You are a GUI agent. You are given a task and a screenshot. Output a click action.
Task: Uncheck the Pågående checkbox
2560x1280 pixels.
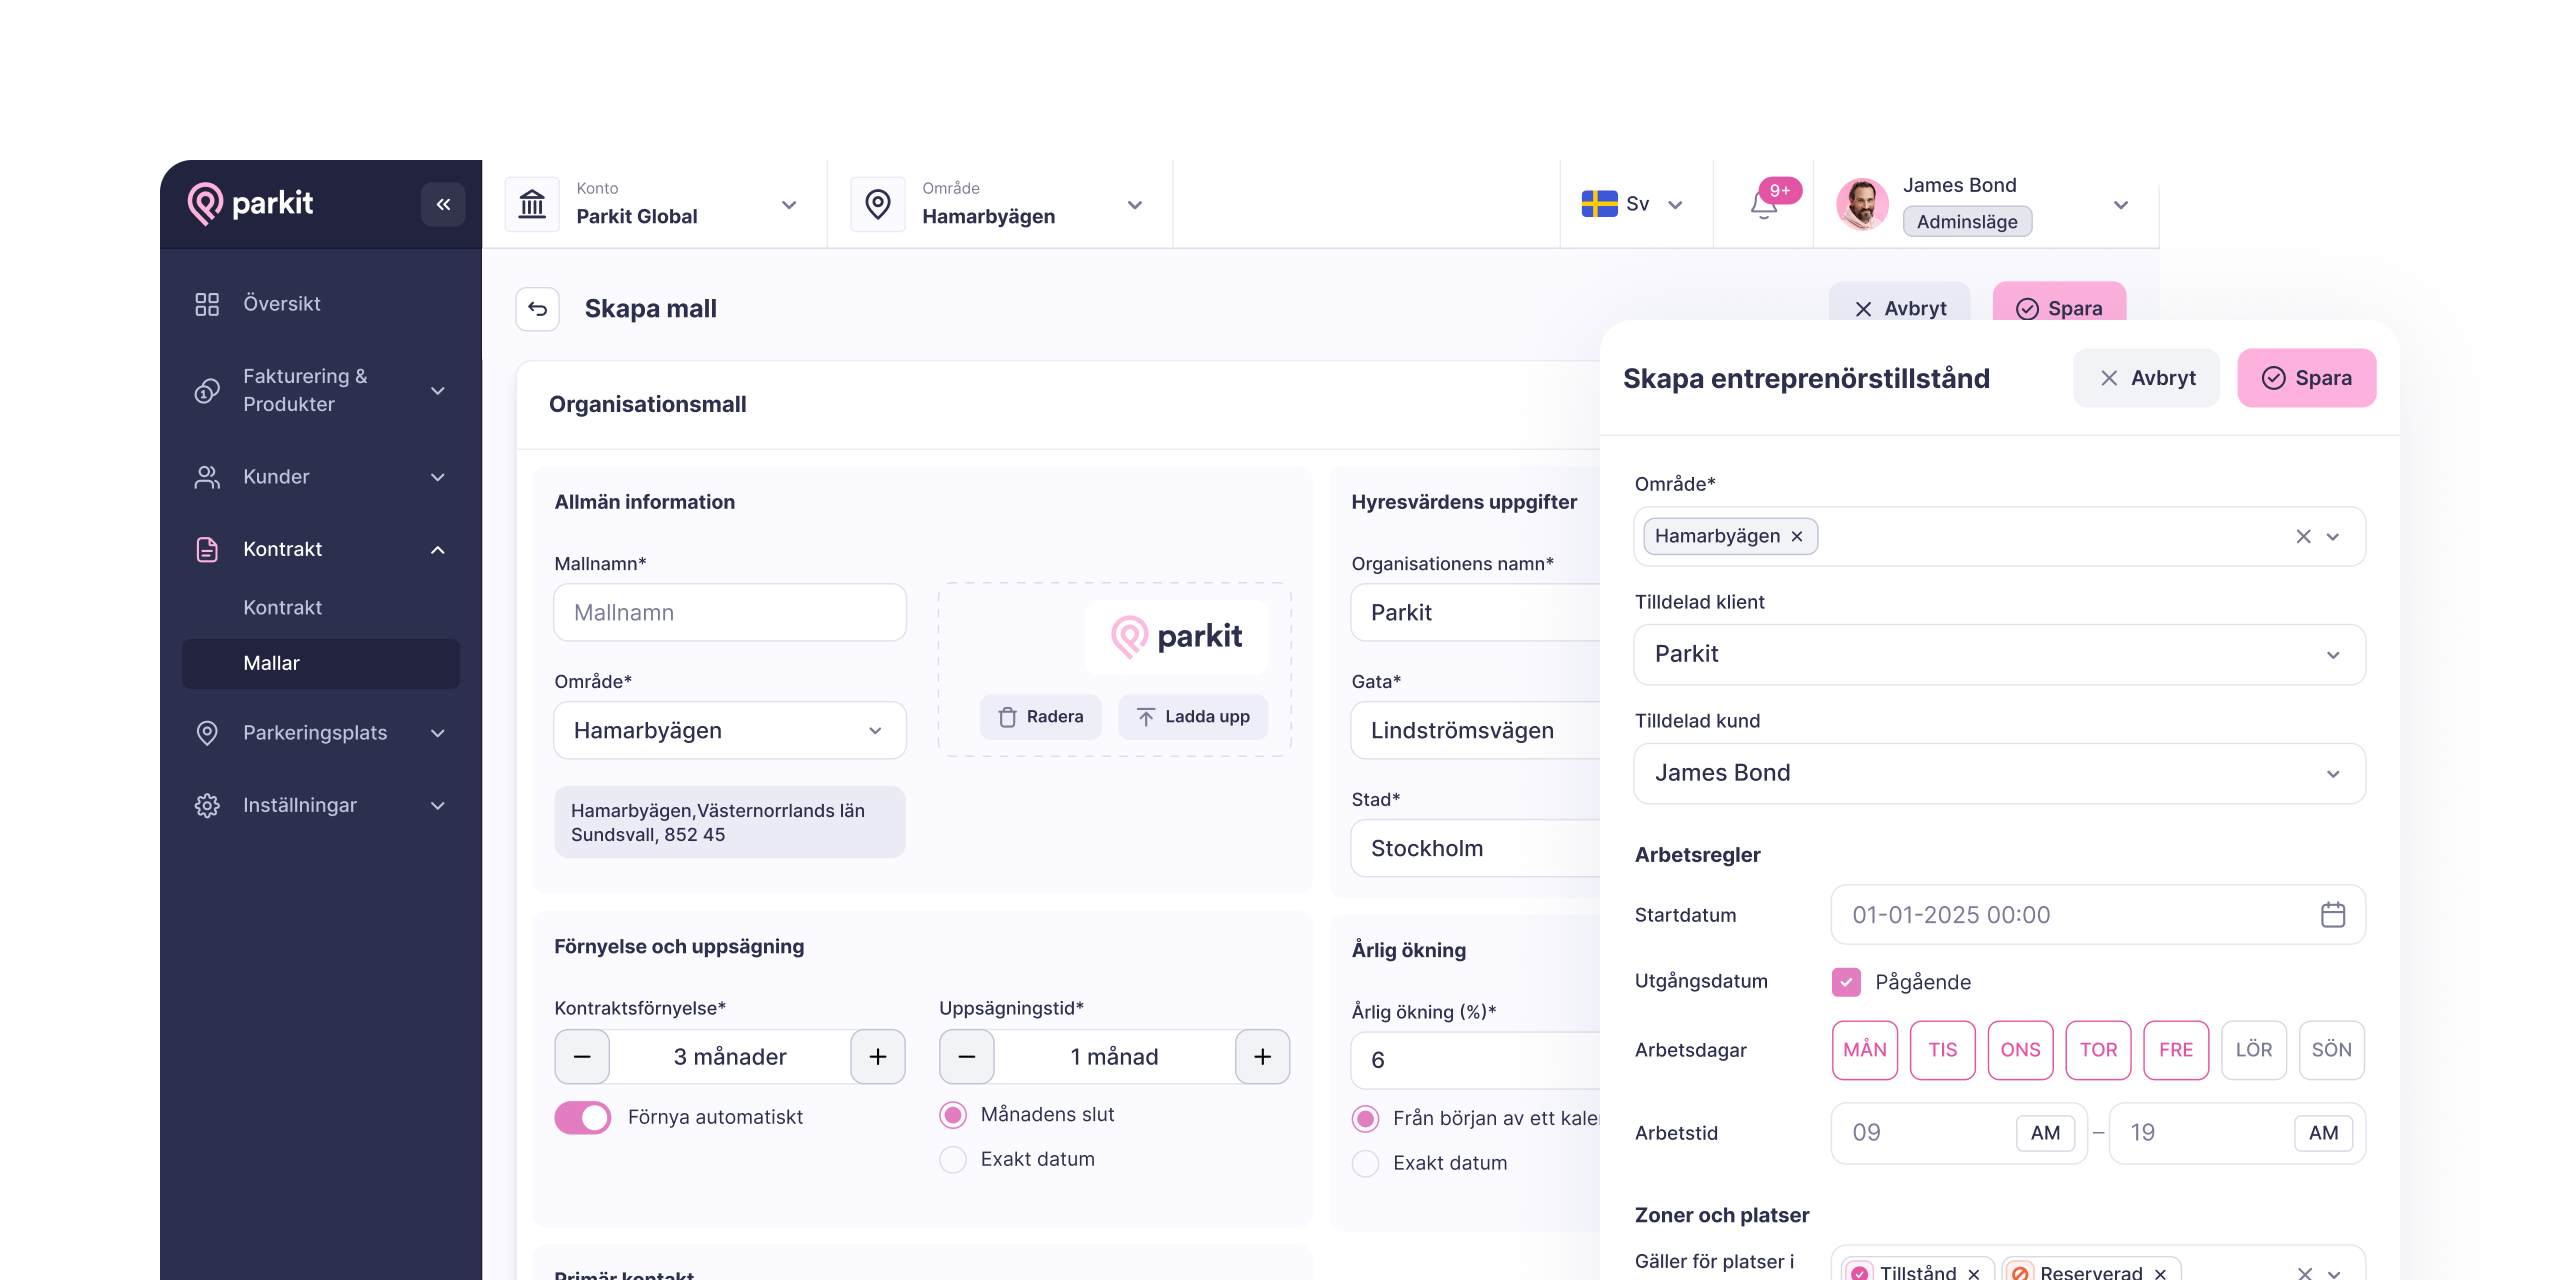[x=1846, y=981]
